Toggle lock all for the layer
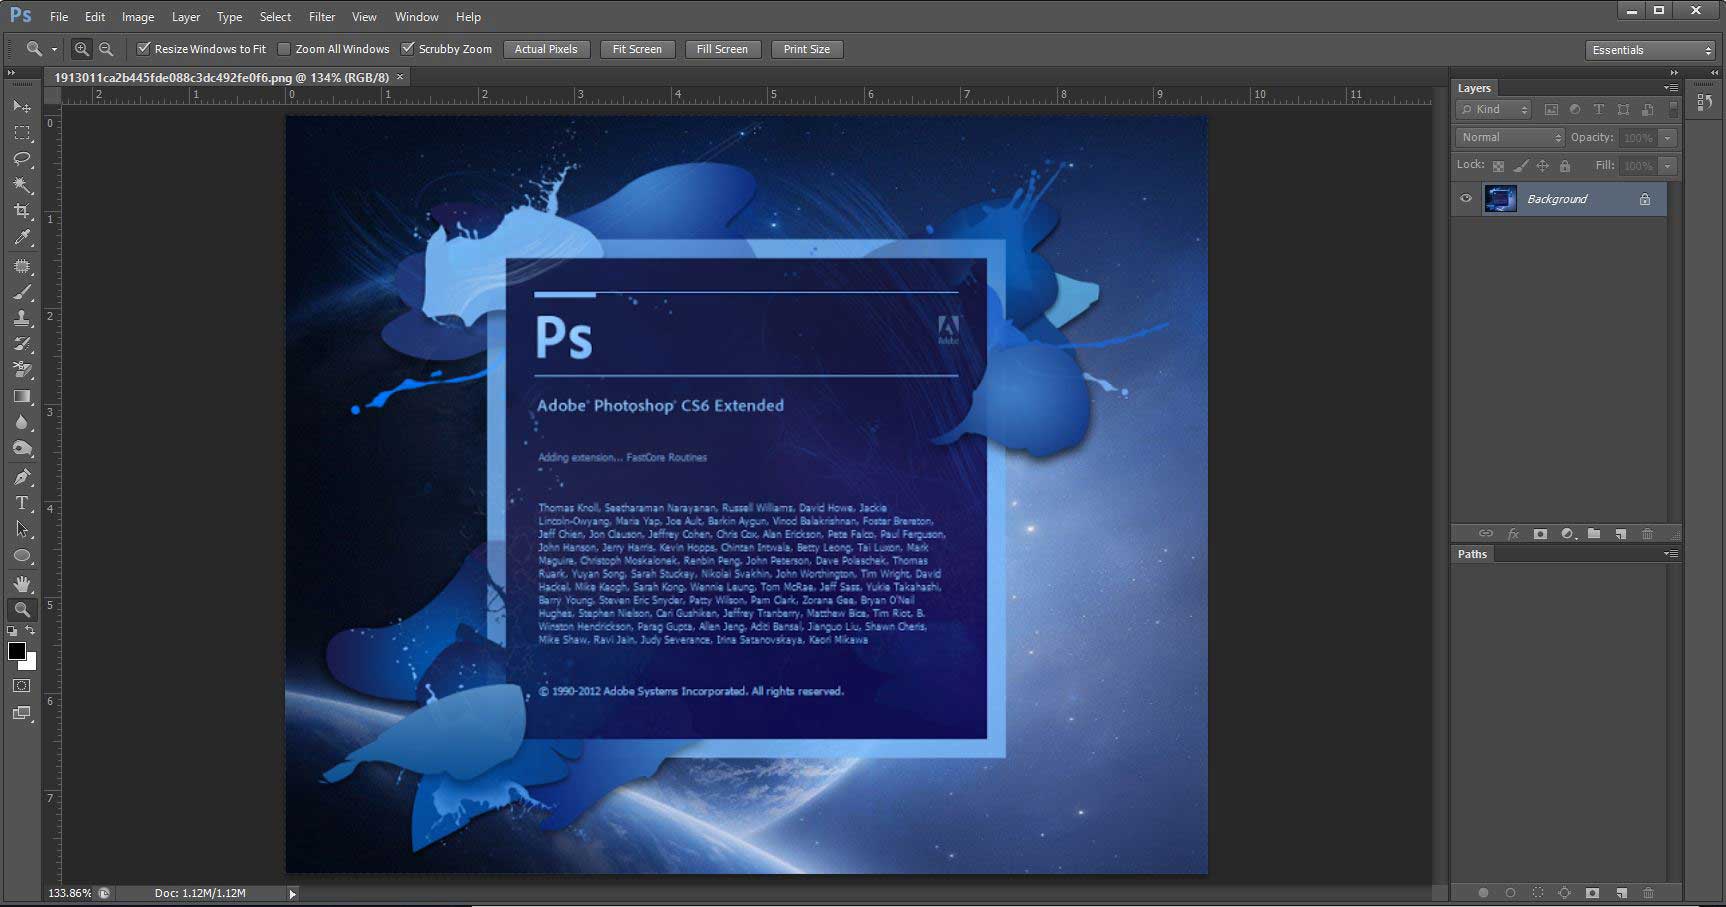Image resolution: width=1726 pixels, height=907 pixels. point(1565,166)
